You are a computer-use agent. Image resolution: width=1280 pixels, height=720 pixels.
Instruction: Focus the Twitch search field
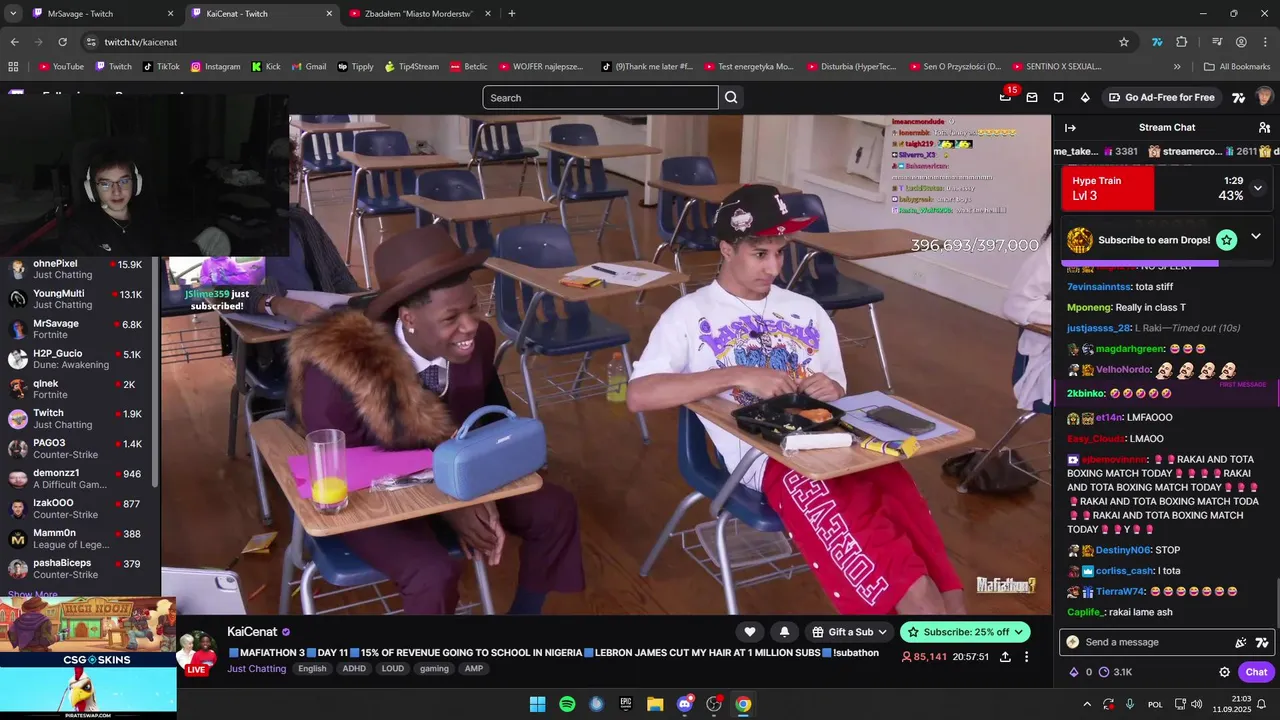[600, 97]
